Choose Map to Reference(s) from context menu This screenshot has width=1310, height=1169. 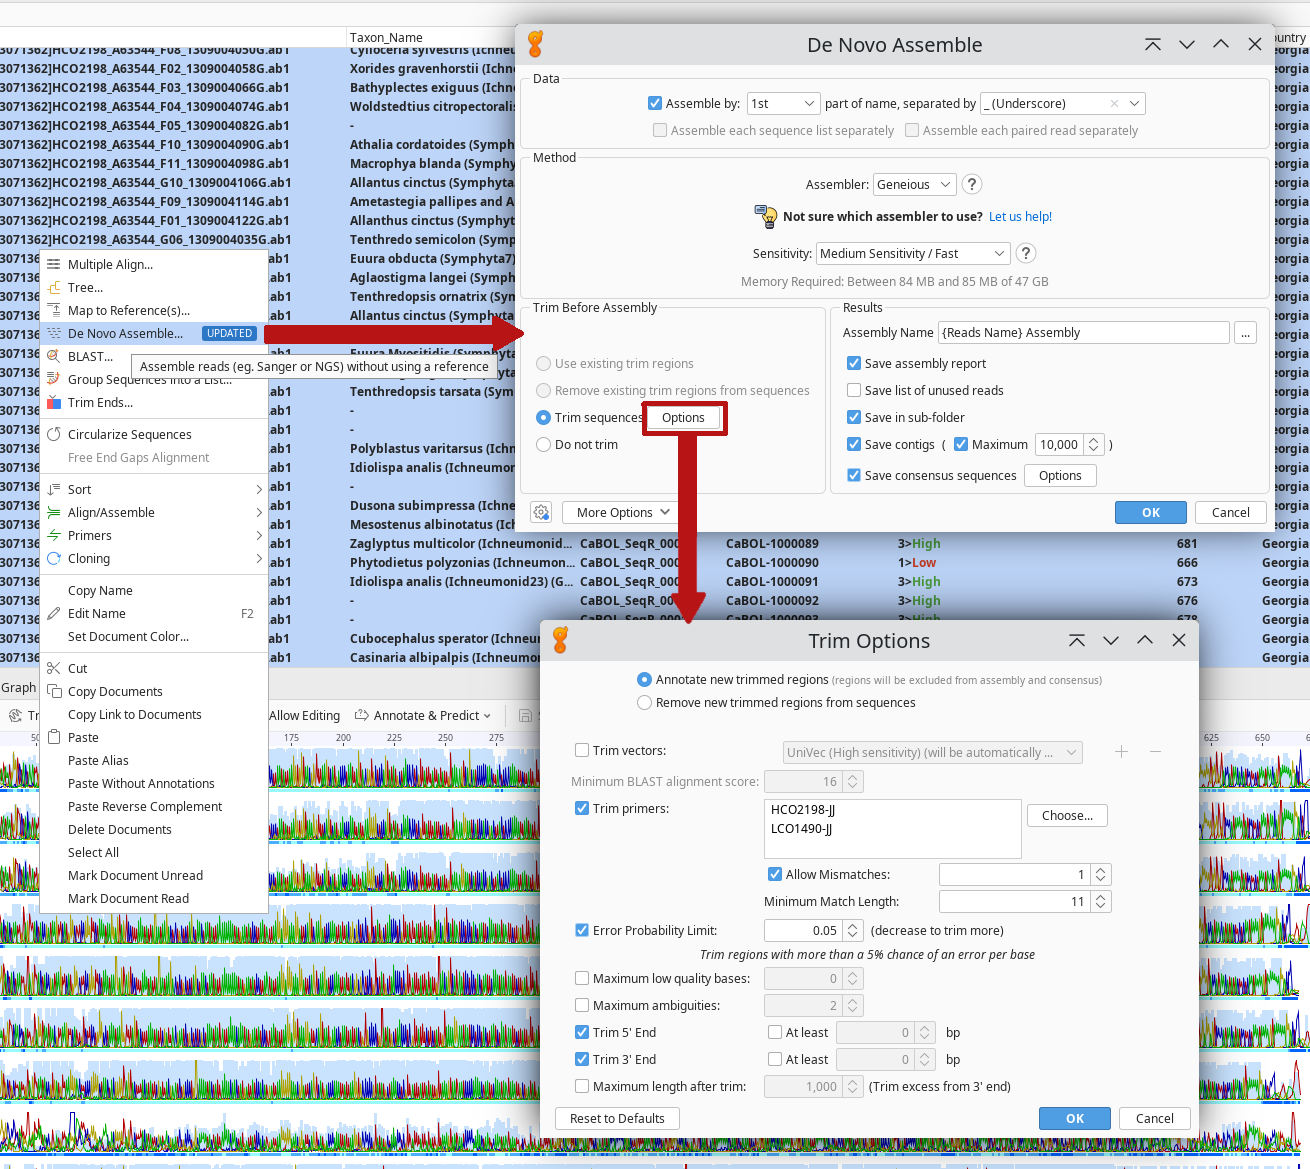click(x=128, y=311)
